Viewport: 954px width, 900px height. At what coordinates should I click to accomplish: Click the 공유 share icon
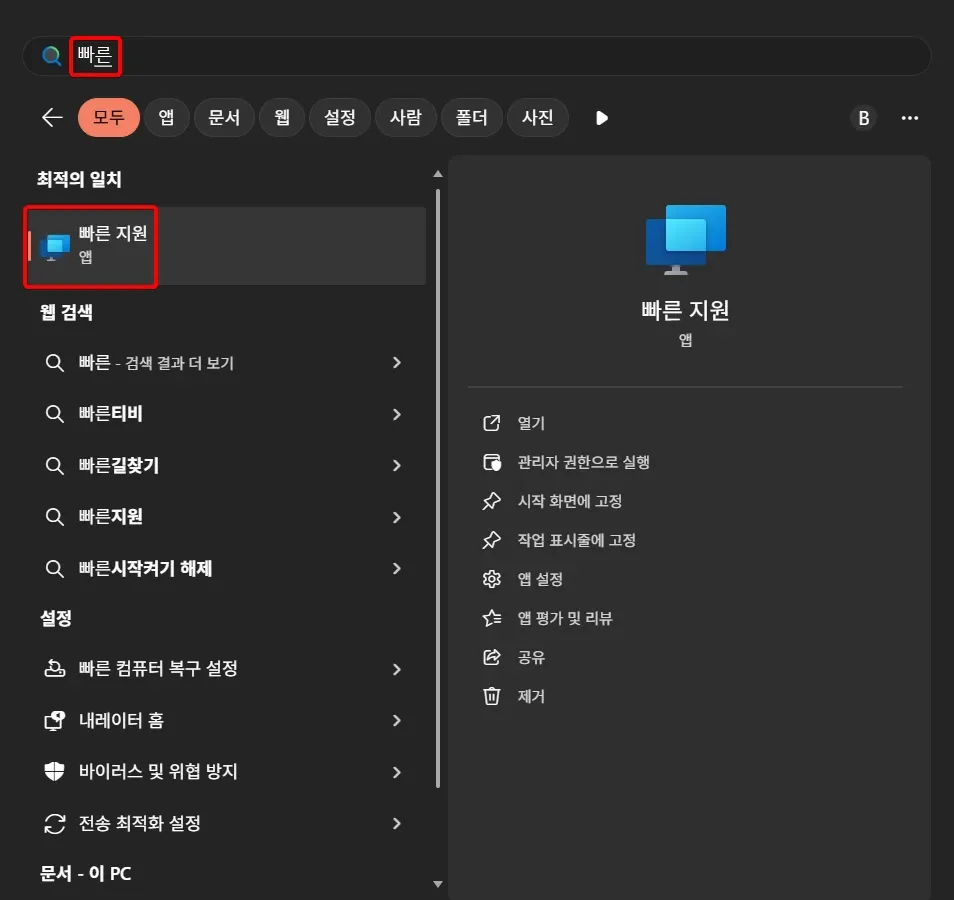pos(491,657)
